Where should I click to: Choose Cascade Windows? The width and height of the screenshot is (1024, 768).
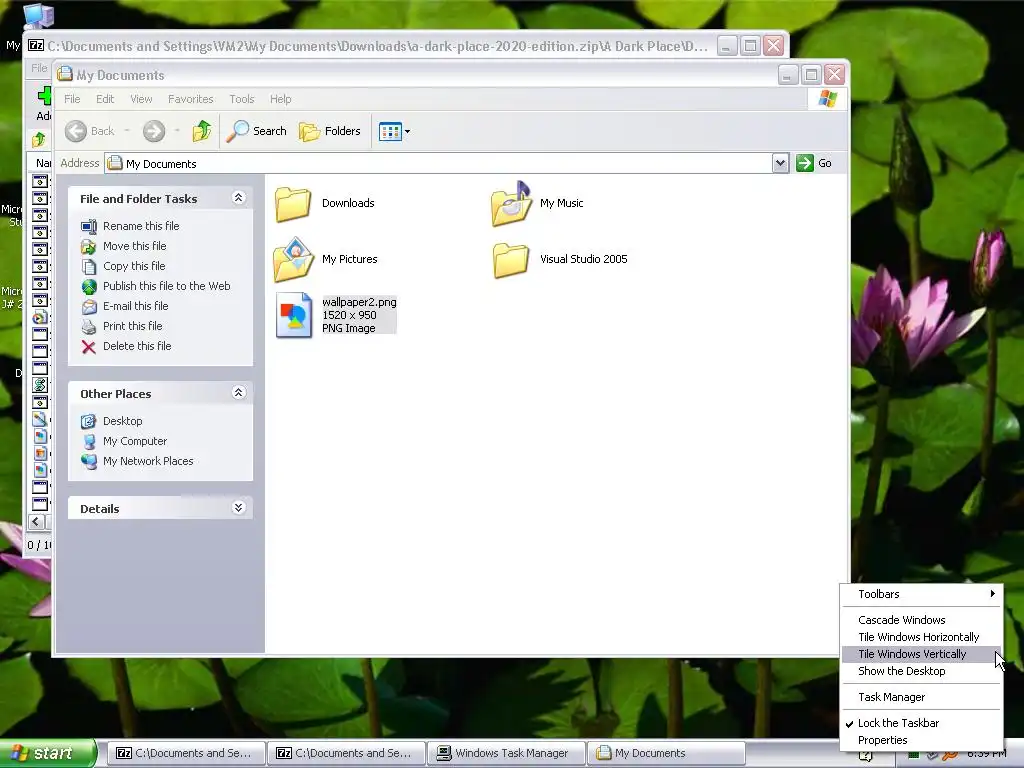pos(921,620)
